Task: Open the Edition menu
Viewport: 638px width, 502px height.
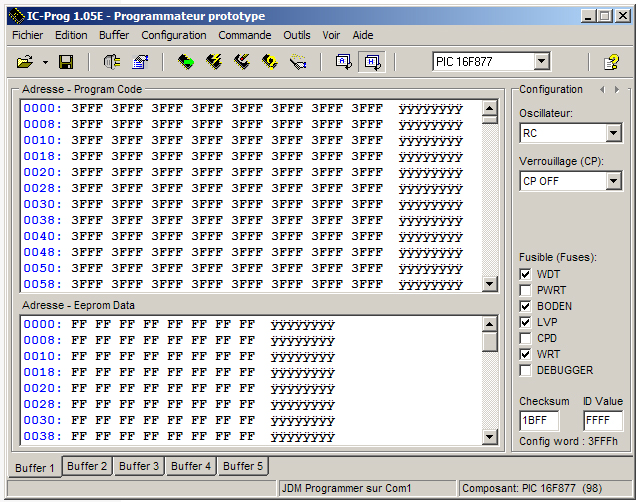Action: [x=71, y=35]
